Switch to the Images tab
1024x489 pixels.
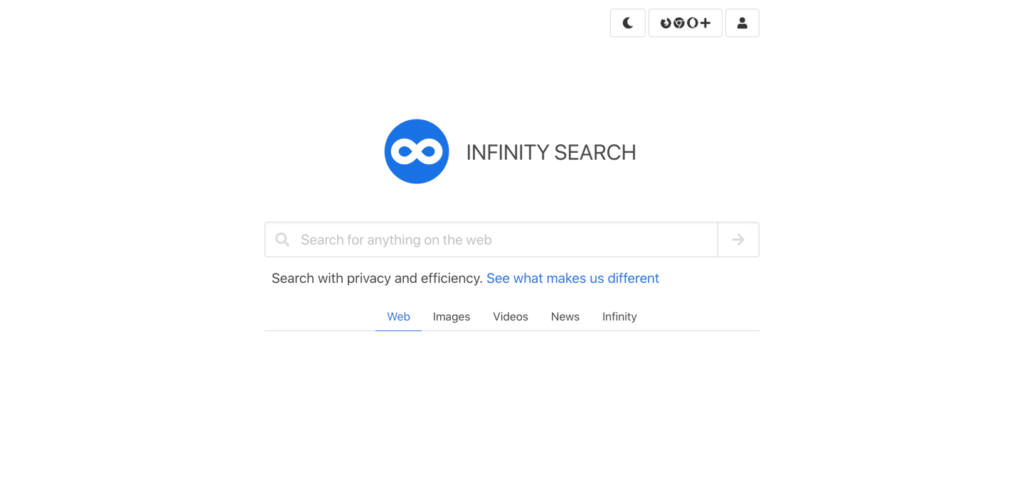click(x=451, y=317)
